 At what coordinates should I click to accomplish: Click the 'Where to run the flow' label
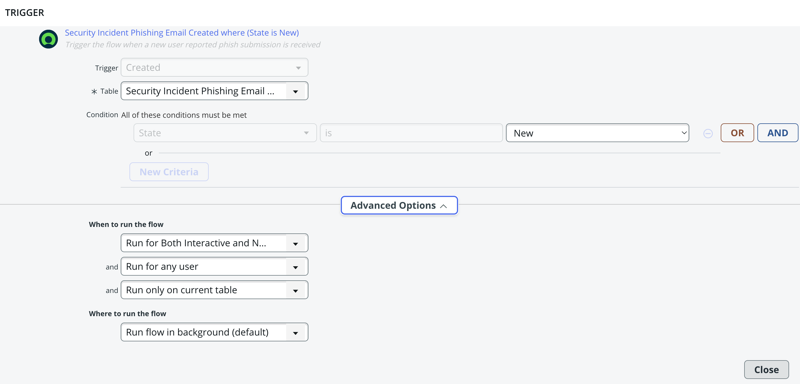pos(128,313)
